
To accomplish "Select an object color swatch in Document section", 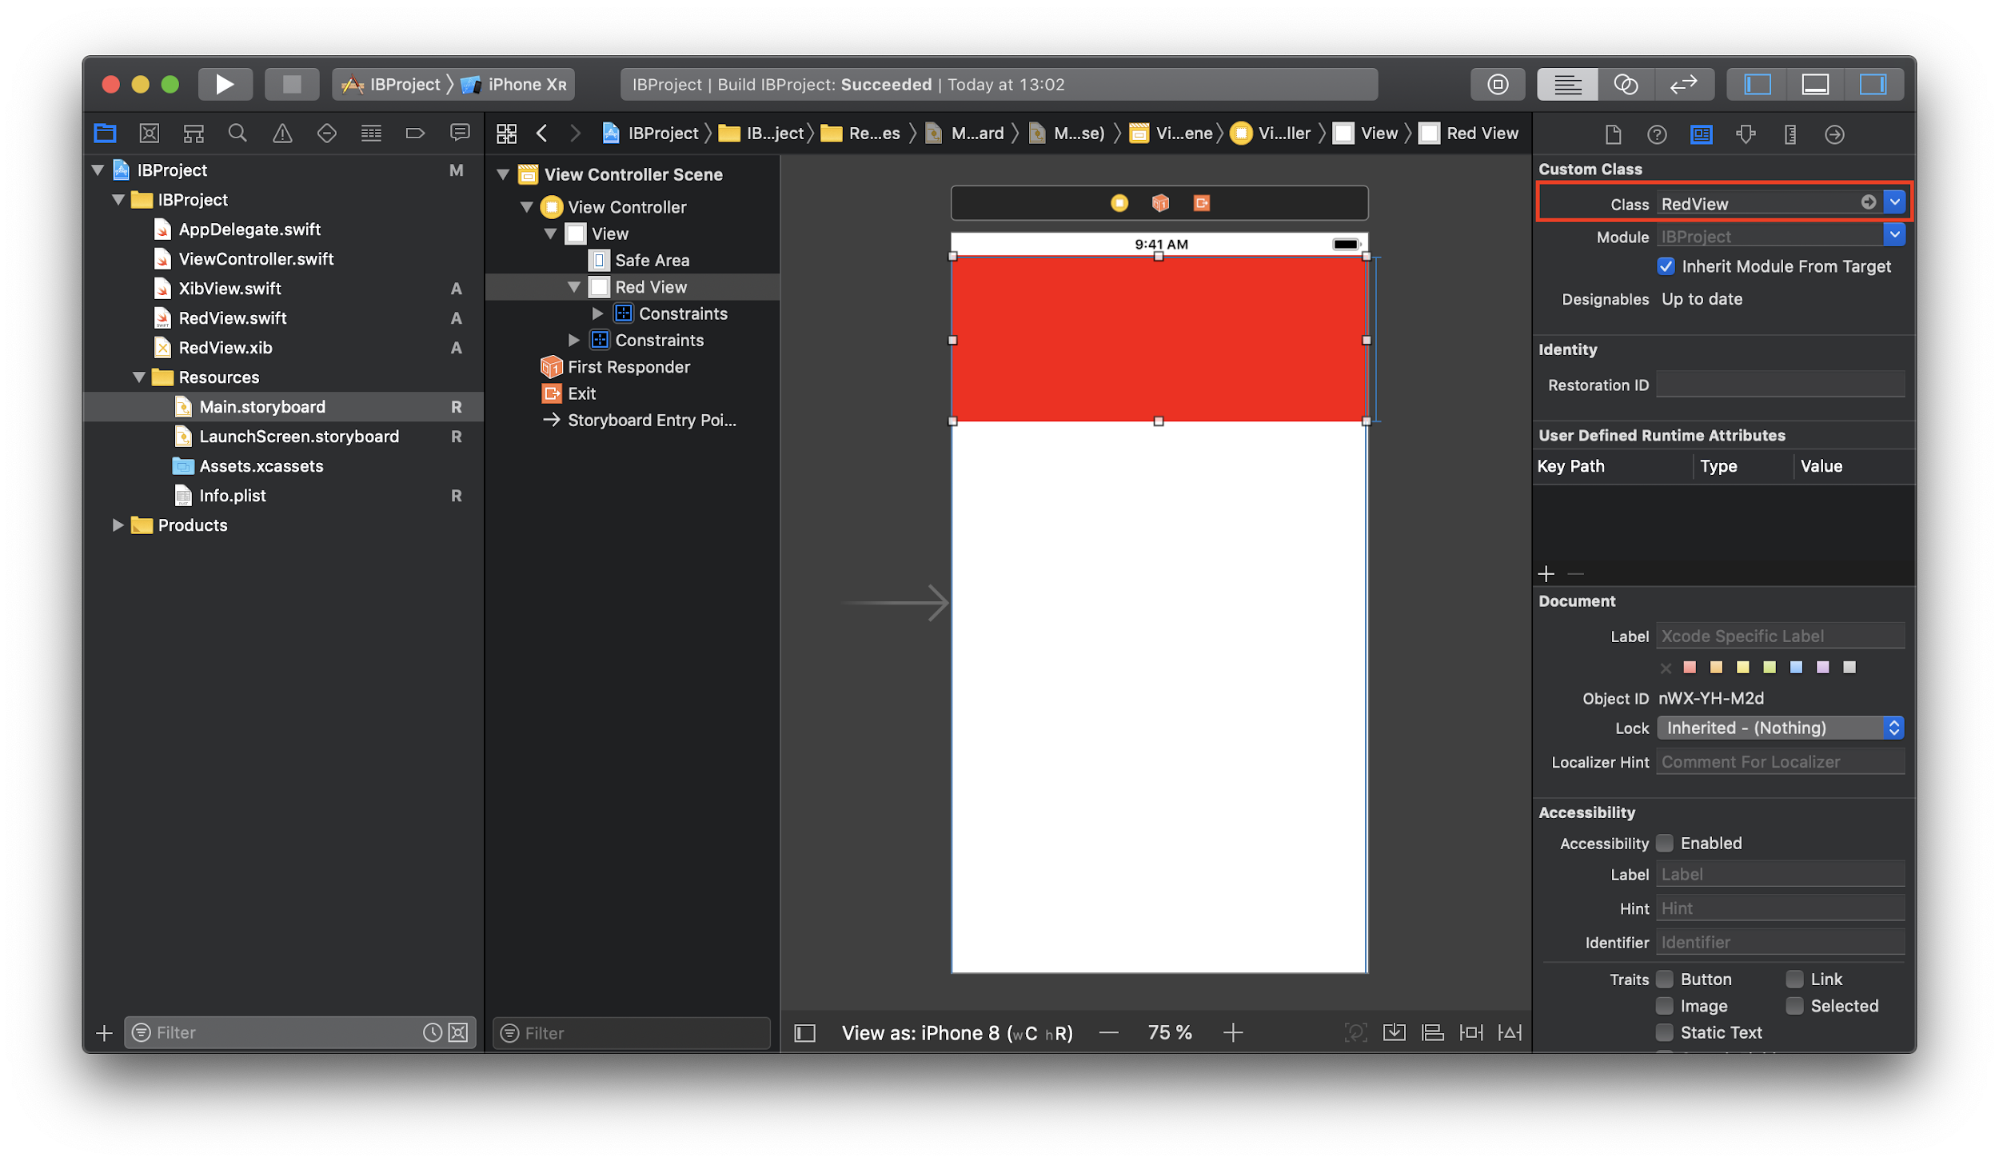I will click(1692, 667).
